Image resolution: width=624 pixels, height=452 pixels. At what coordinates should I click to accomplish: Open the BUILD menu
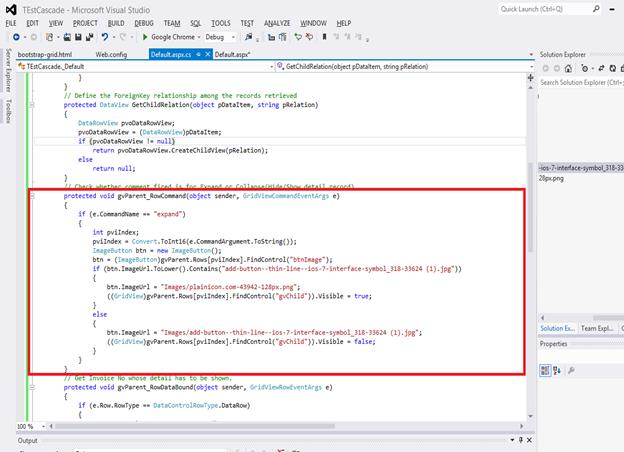[117, 22]
